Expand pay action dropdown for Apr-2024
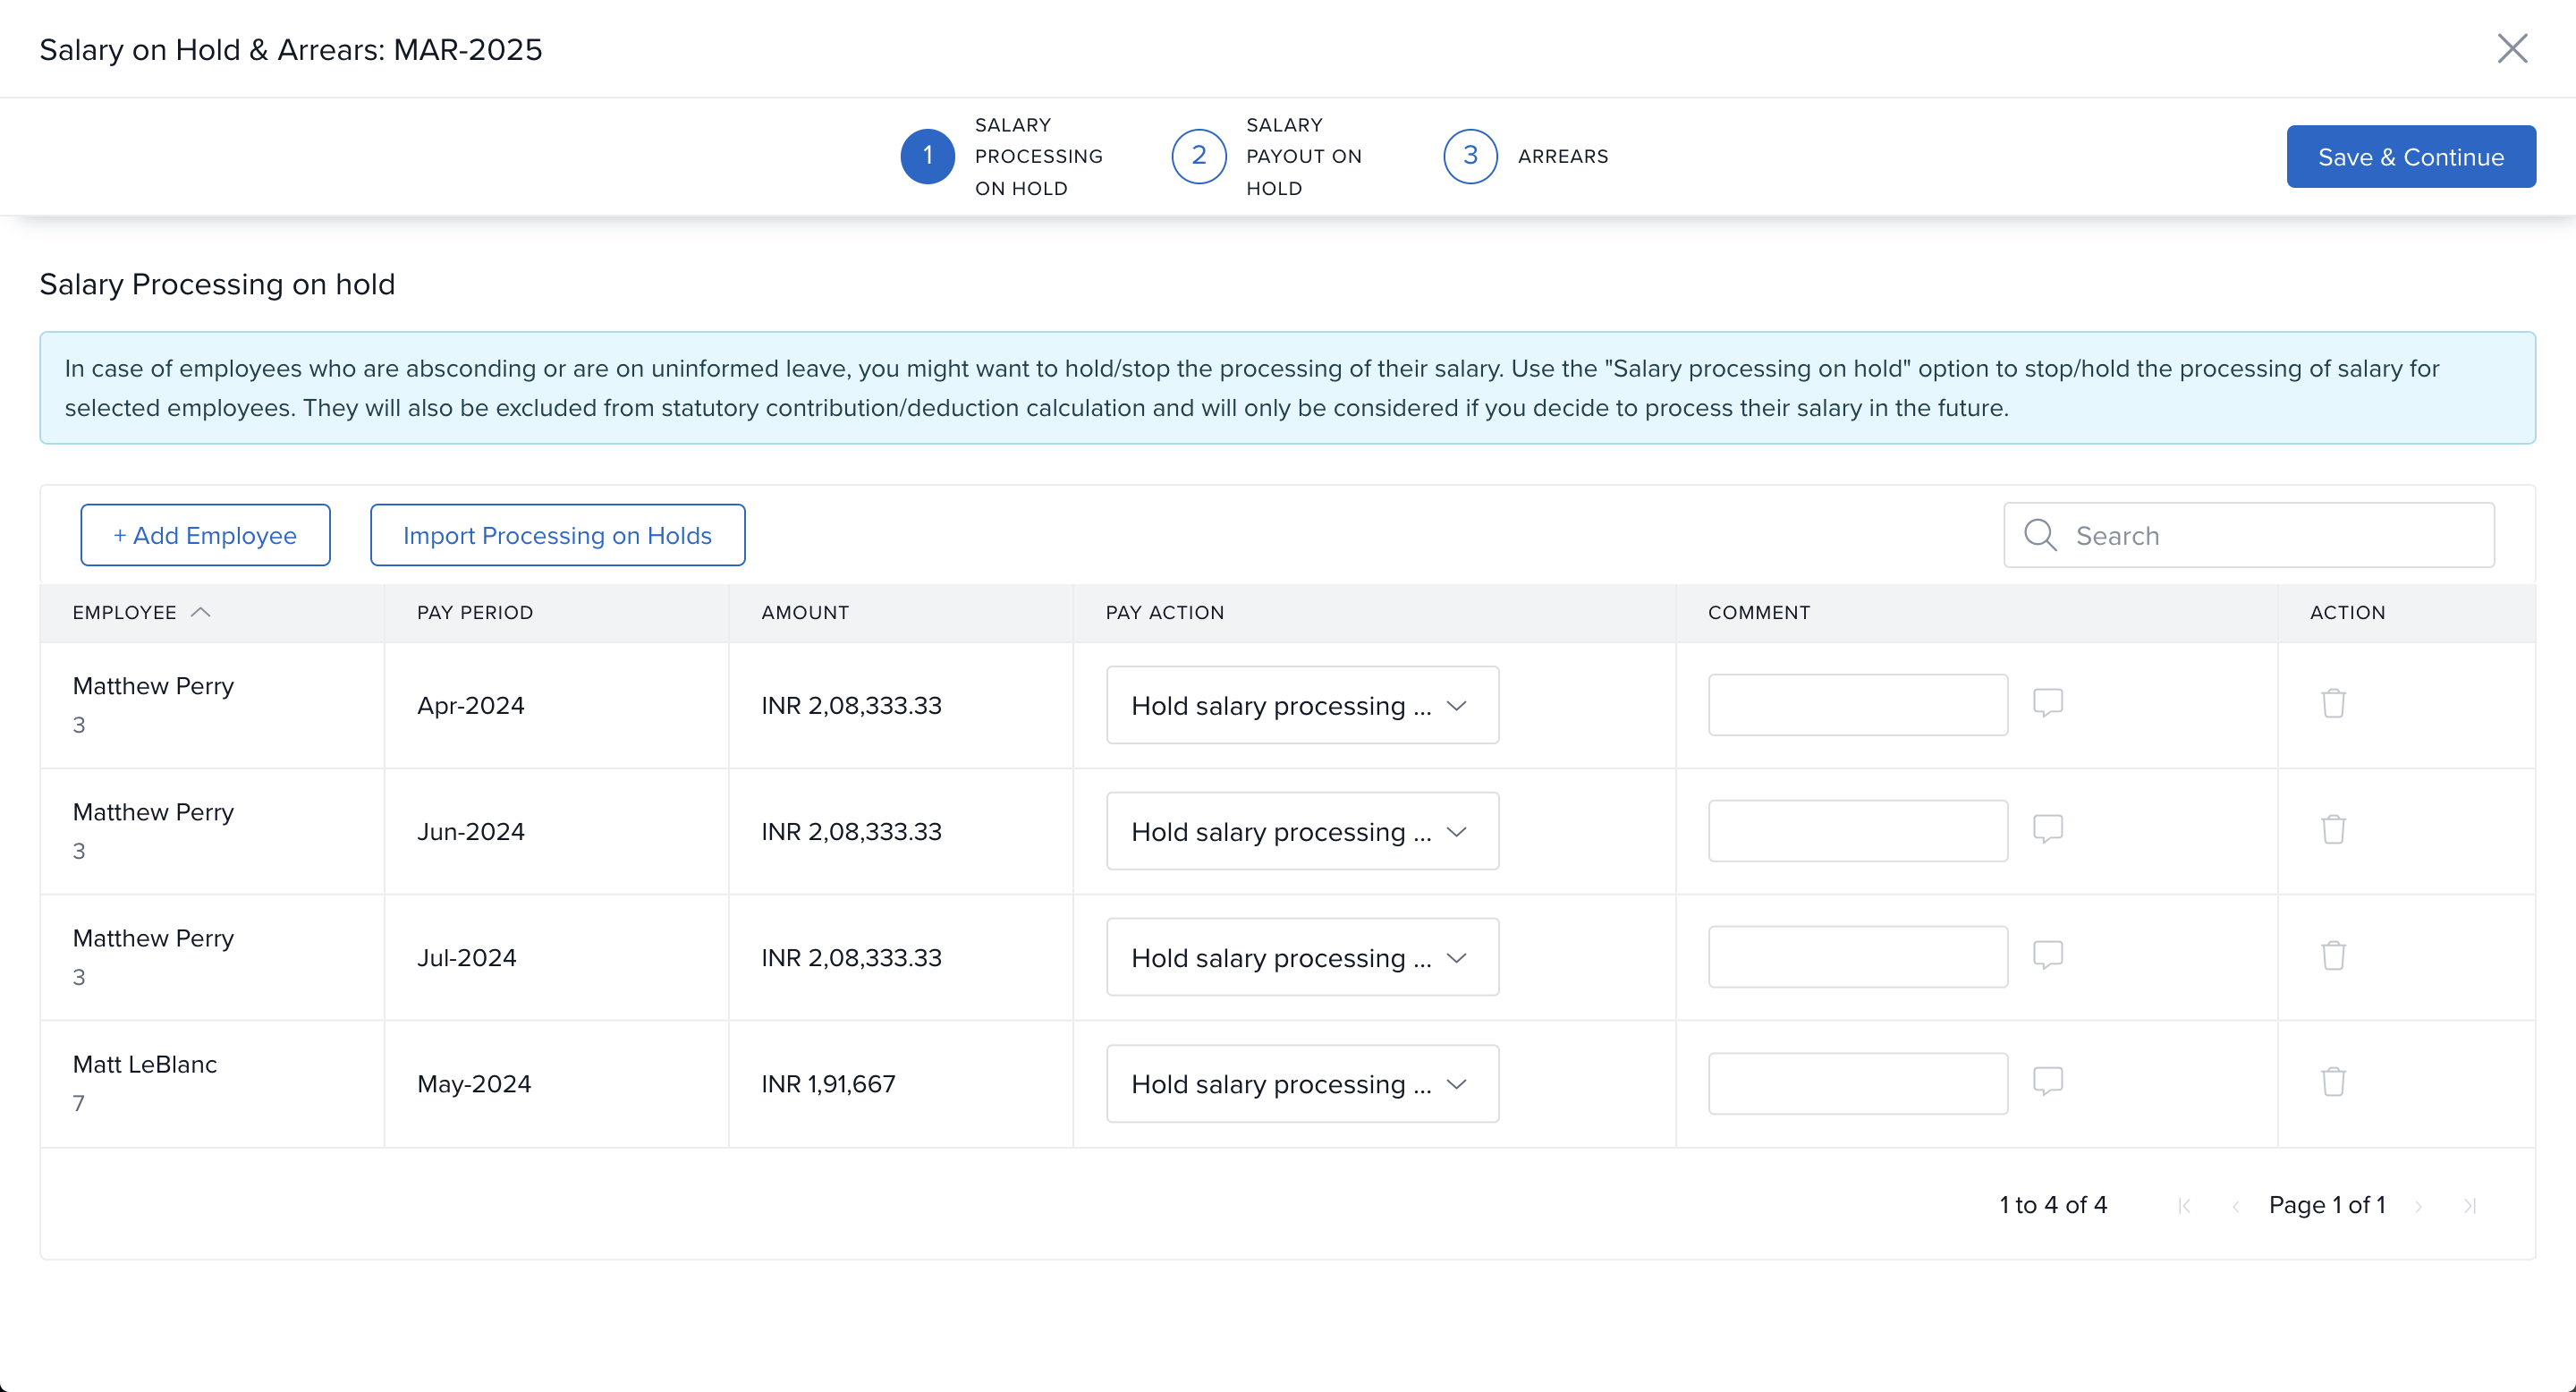Viewport: 2576px width, 1392px height. click(x=1301, y=706)
